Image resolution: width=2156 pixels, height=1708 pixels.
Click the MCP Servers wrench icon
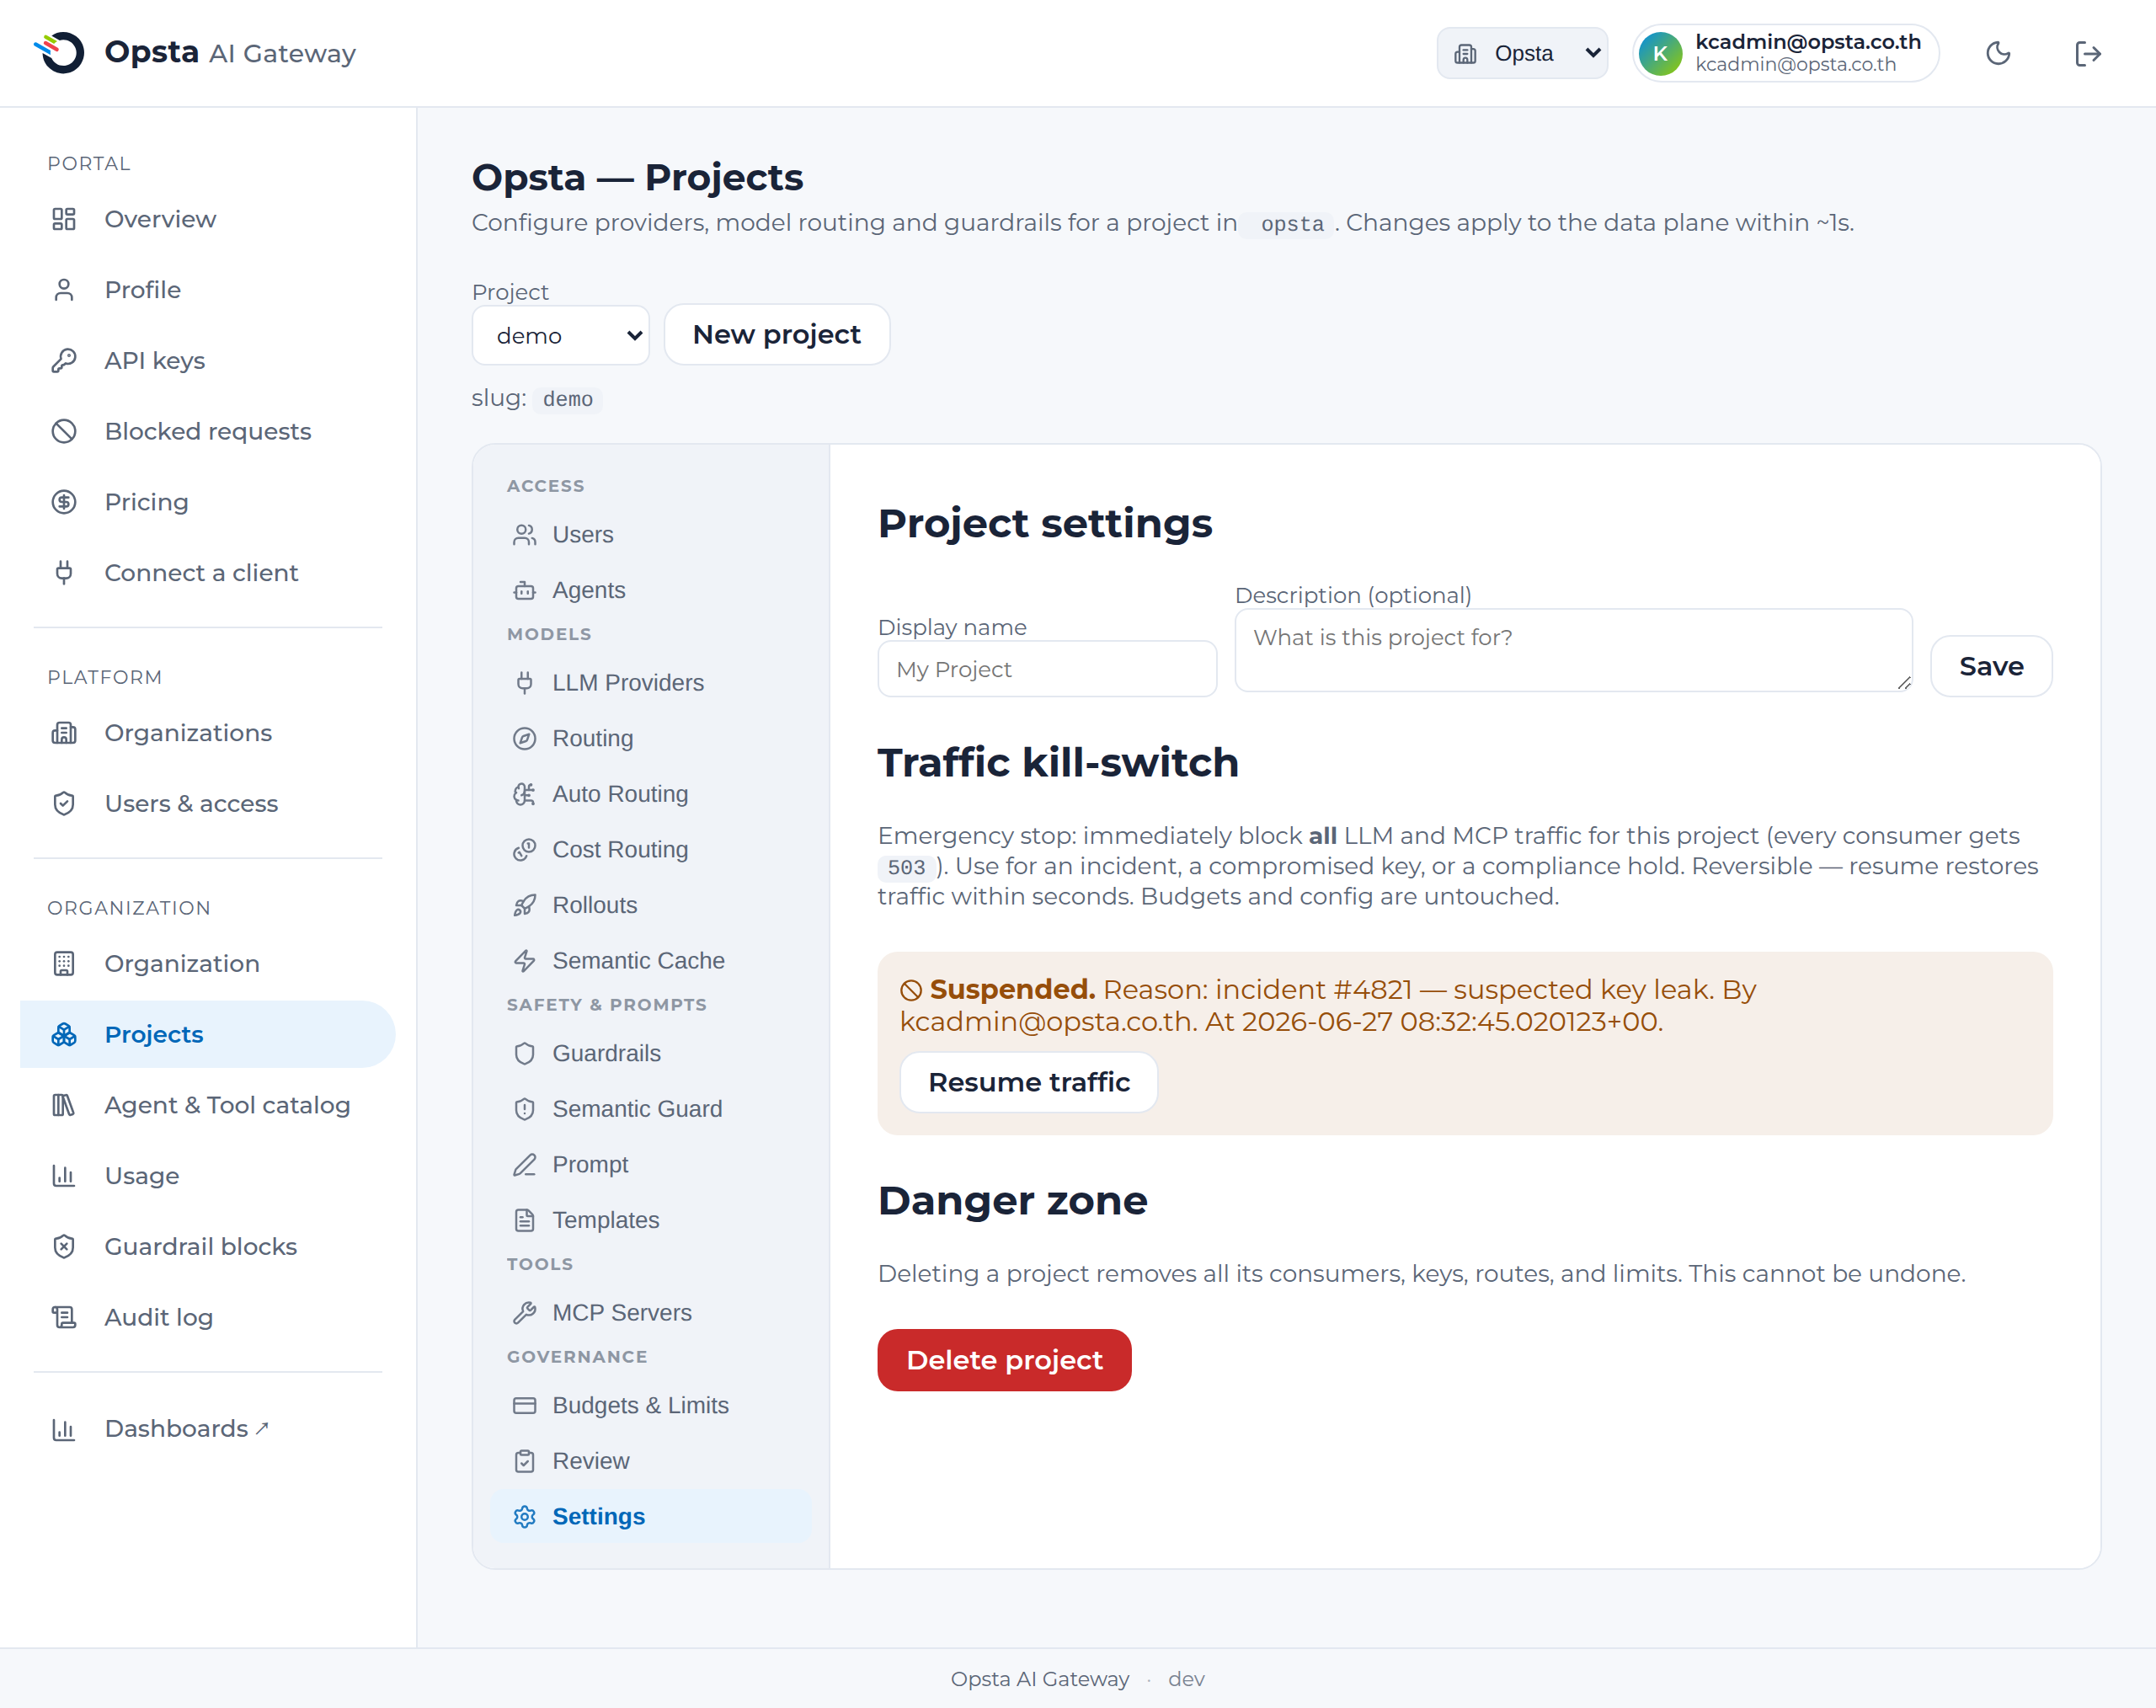pyautogui.click(x=524, y=1313)
